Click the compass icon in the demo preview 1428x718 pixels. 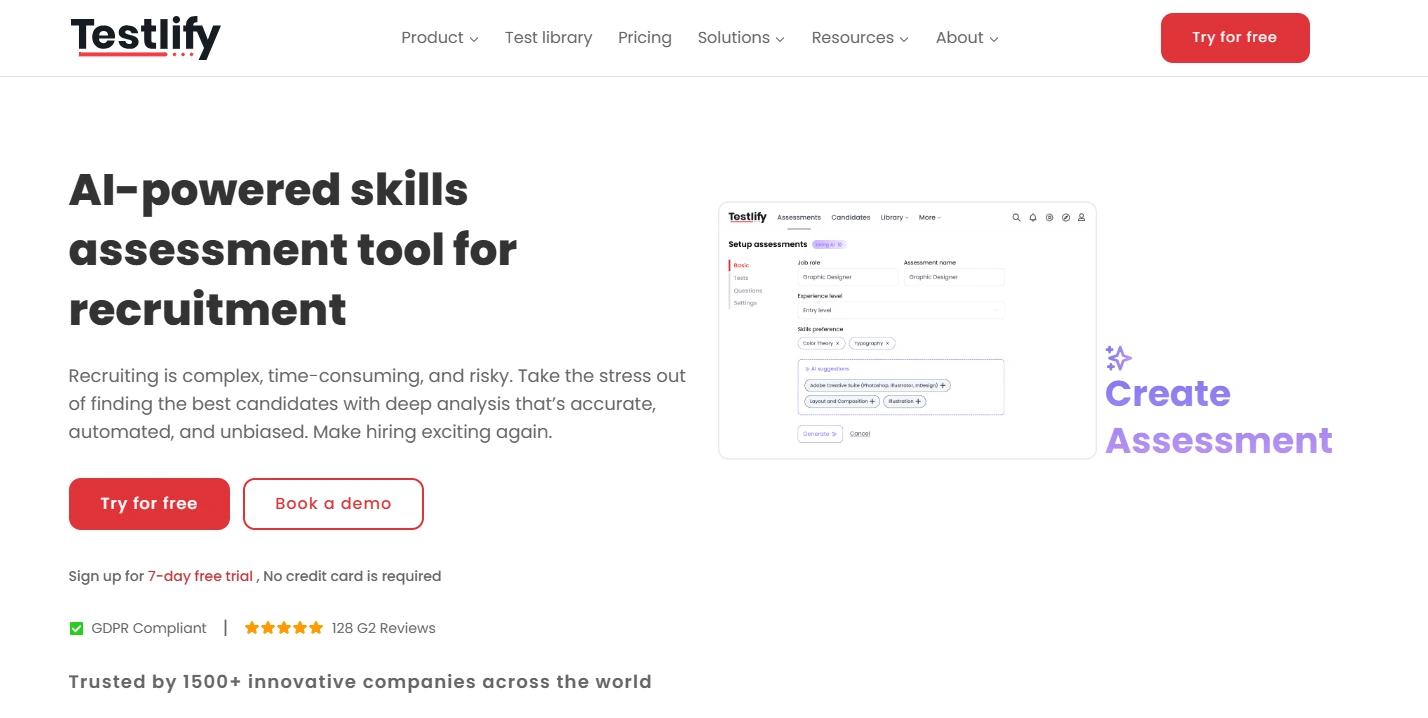click(x=1066, y=217)
